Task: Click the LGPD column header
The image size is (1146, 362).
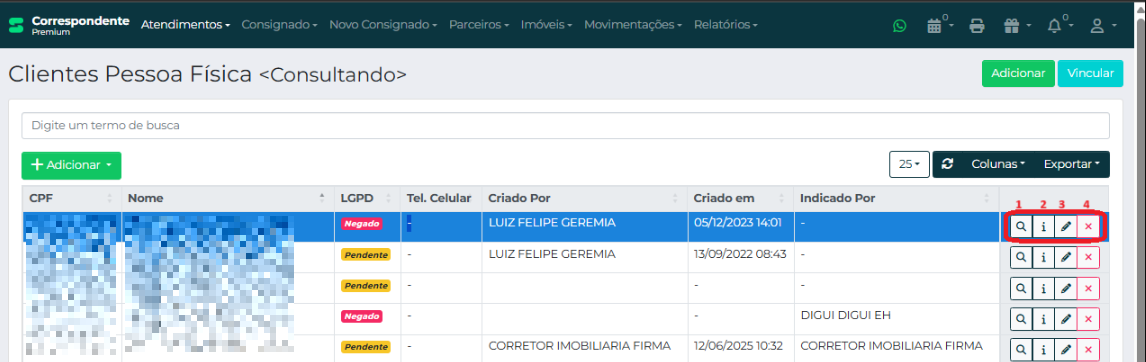Action: pos(367,198)
